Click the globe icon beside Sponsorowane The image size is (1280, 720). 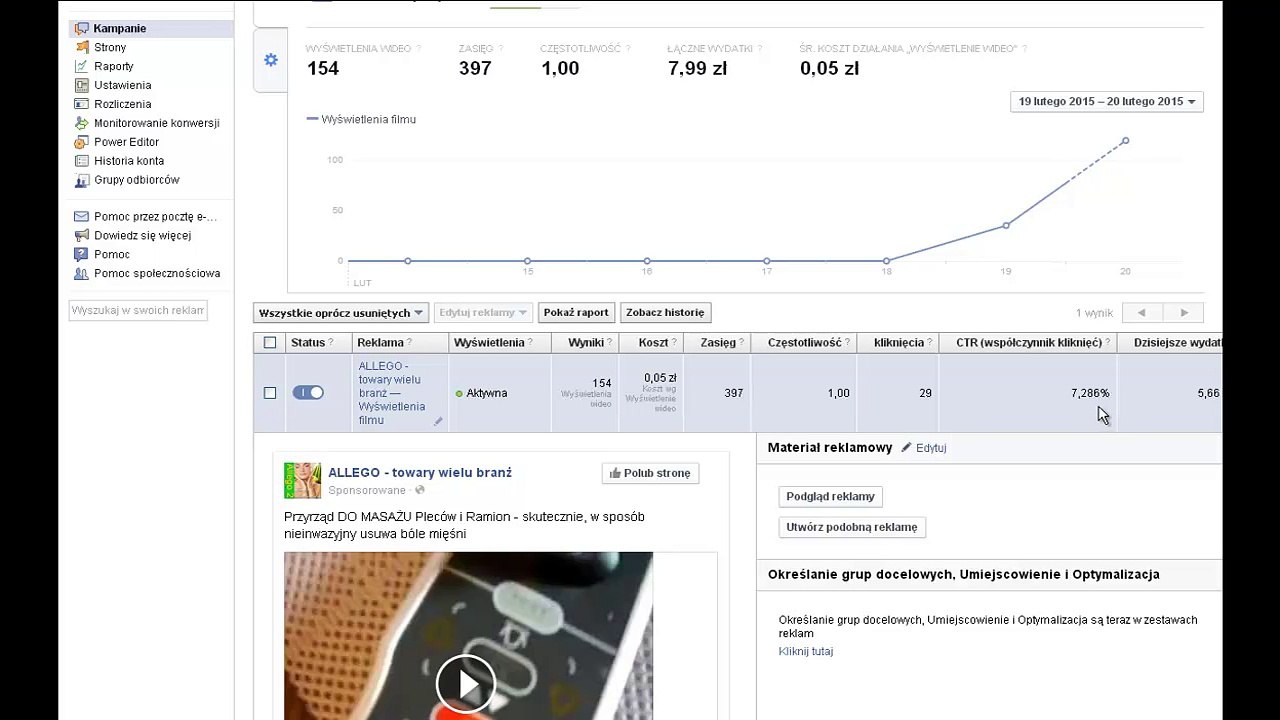tap(420, 490)
